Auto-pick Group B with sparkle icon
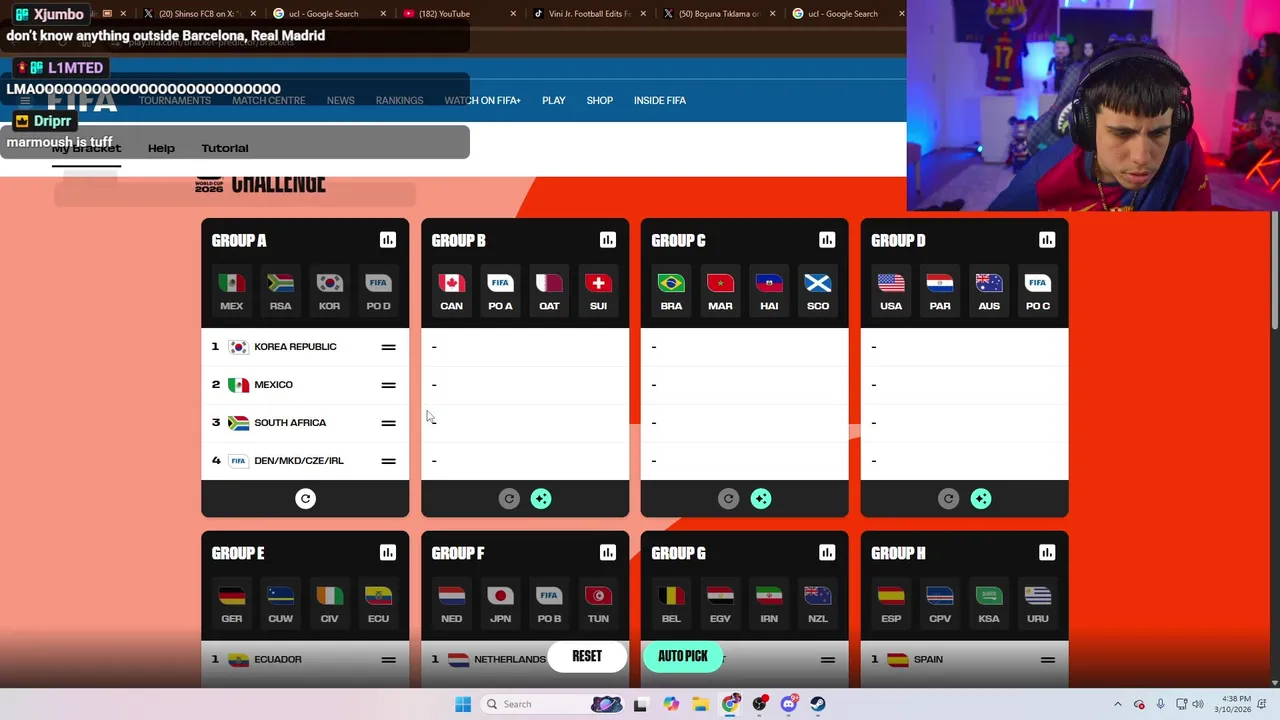The width and height of the screenshot is (1280, 720). [x=541, y=498]
